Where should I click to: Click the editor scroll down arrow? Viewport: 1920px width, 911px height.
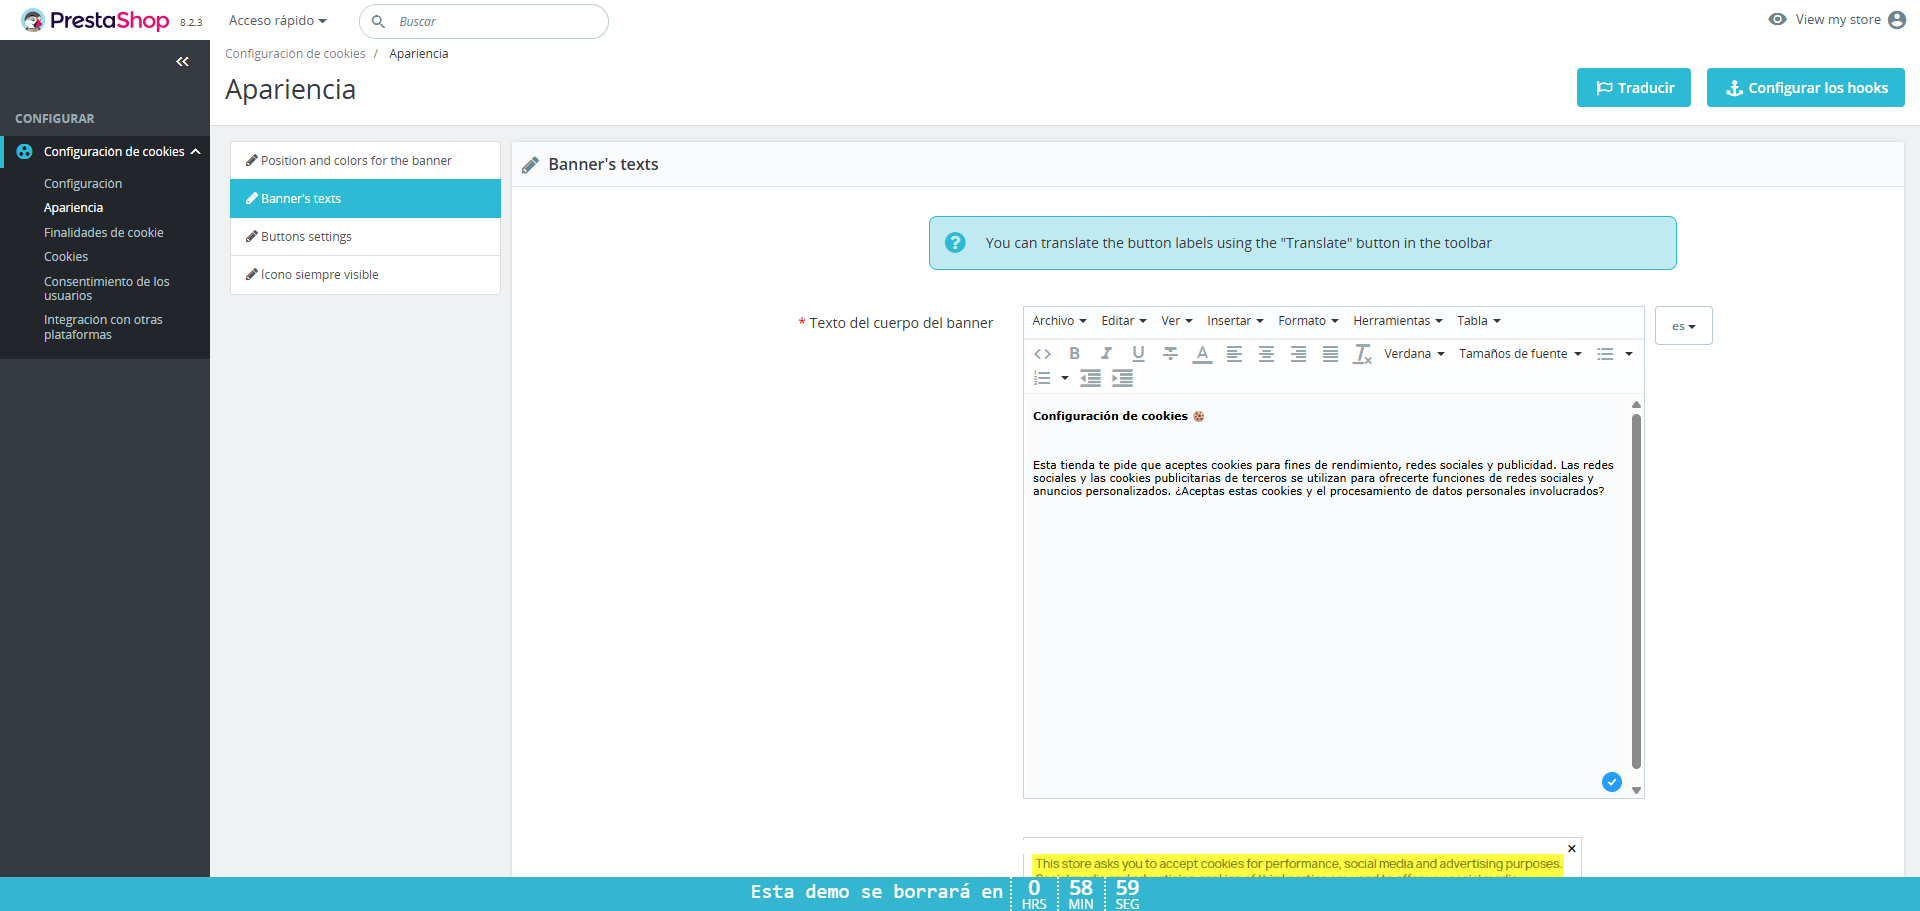(x=1636, y=790)
